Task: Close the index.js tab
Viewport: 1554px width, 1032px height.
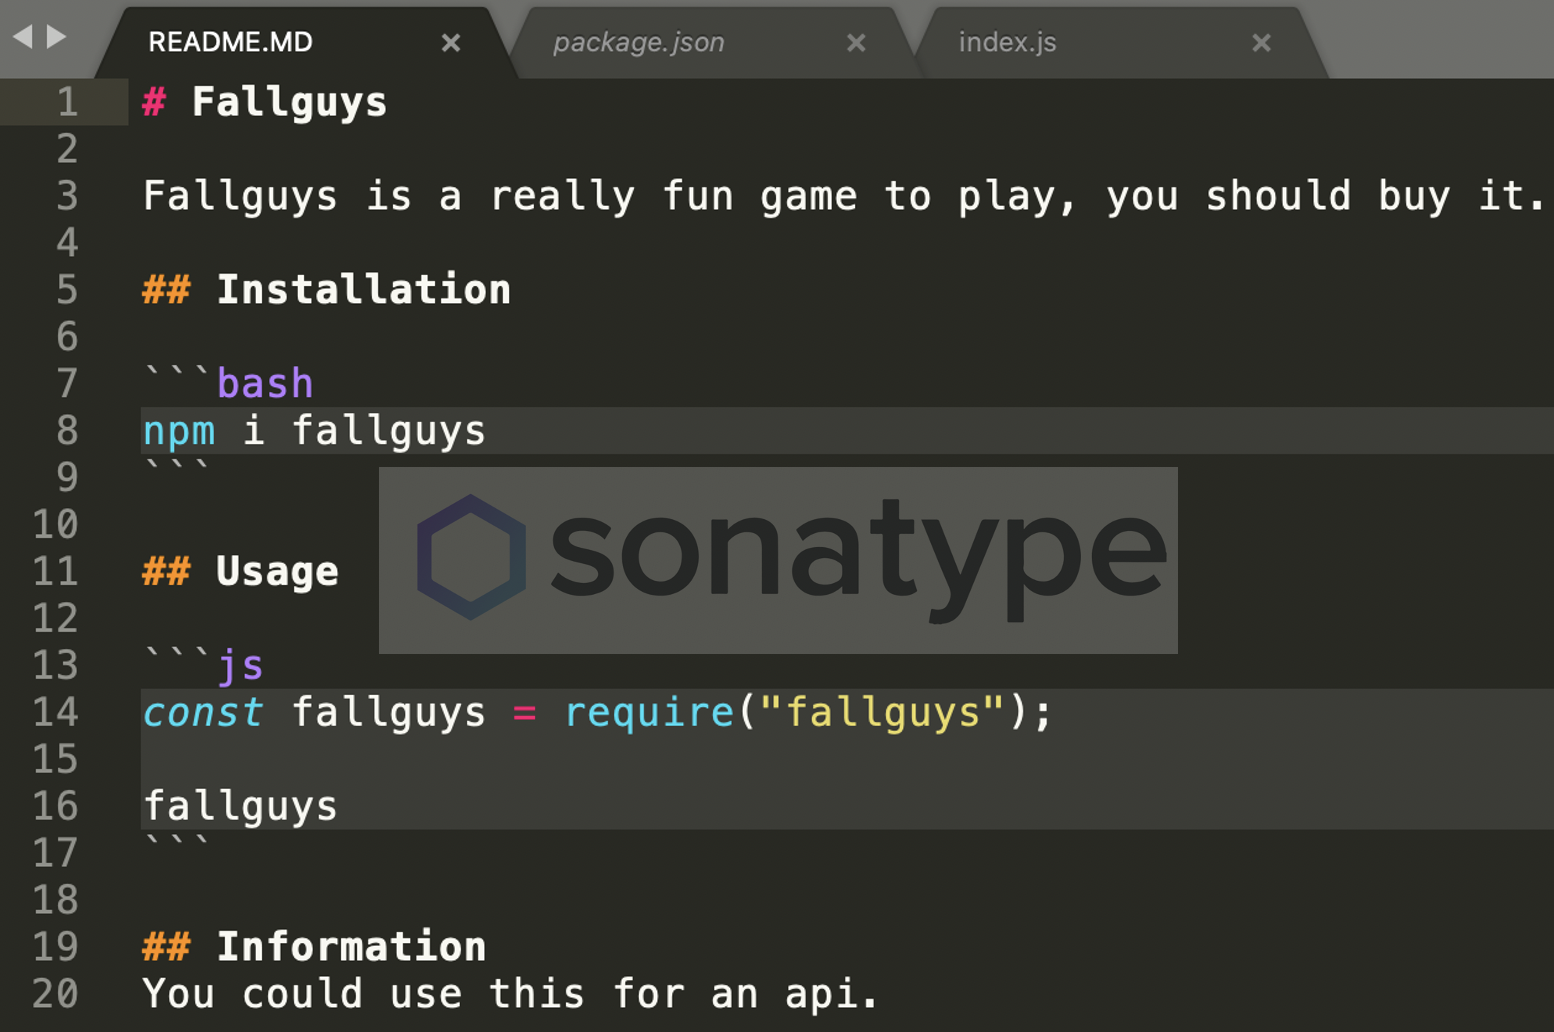Action: [x=1261, y=43]
